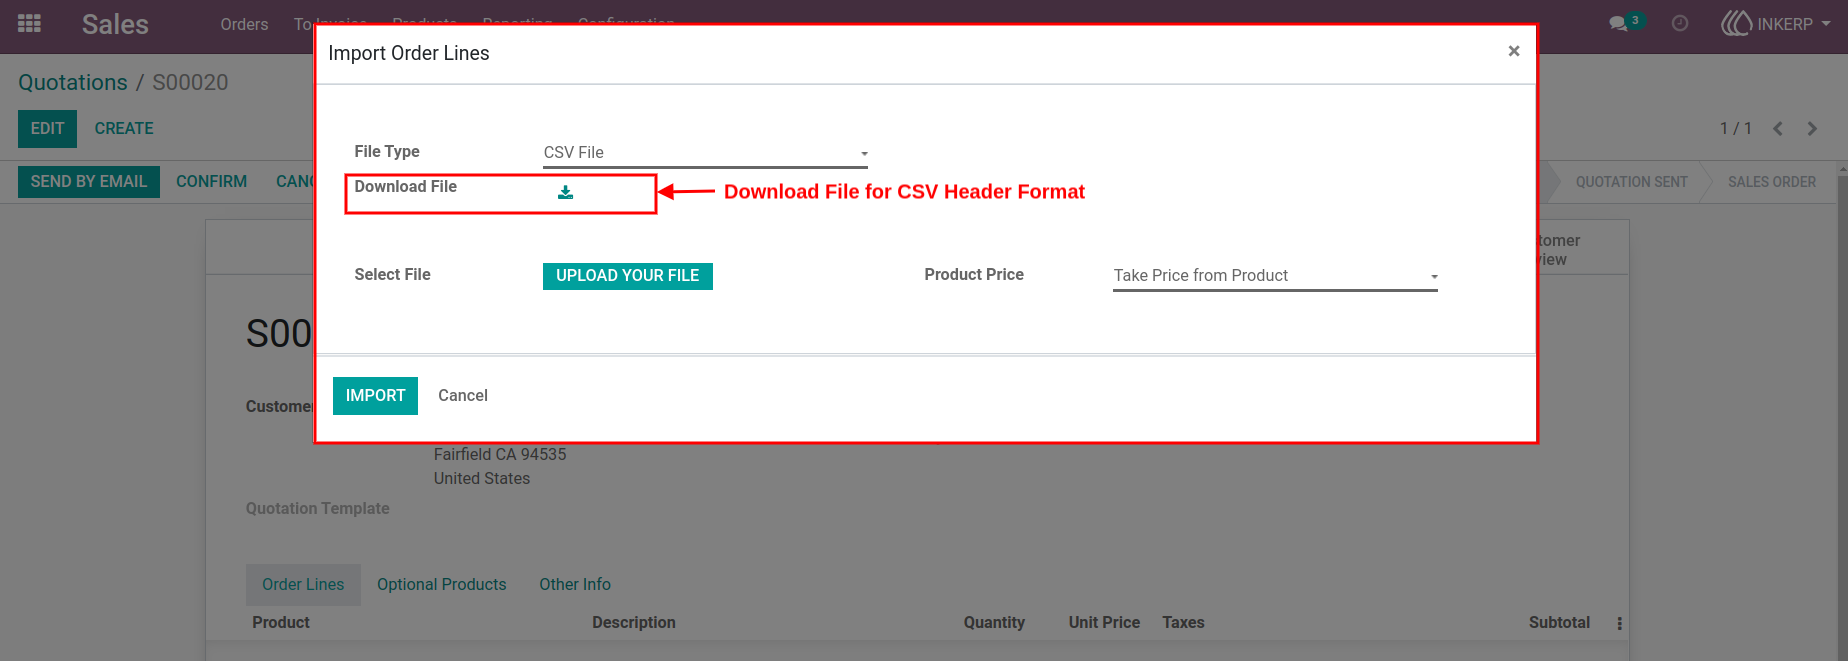This screenshot has height=661, width=1848.
Task: Switch to Optional Products tab
Action: pyautogui.click(x=442, y=585)
